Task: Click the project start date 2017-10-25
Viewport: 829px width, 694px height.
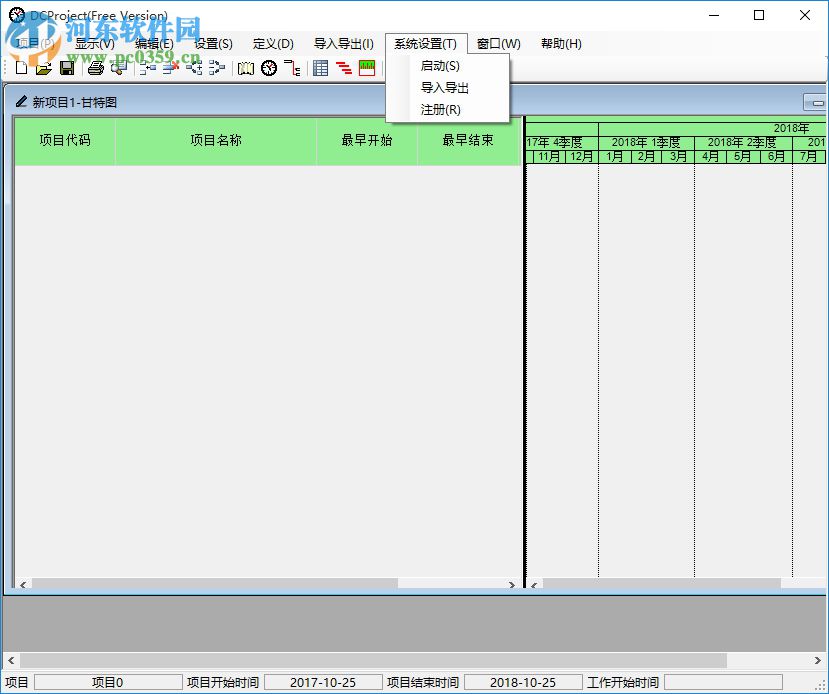Action: (x=322, y=681)
